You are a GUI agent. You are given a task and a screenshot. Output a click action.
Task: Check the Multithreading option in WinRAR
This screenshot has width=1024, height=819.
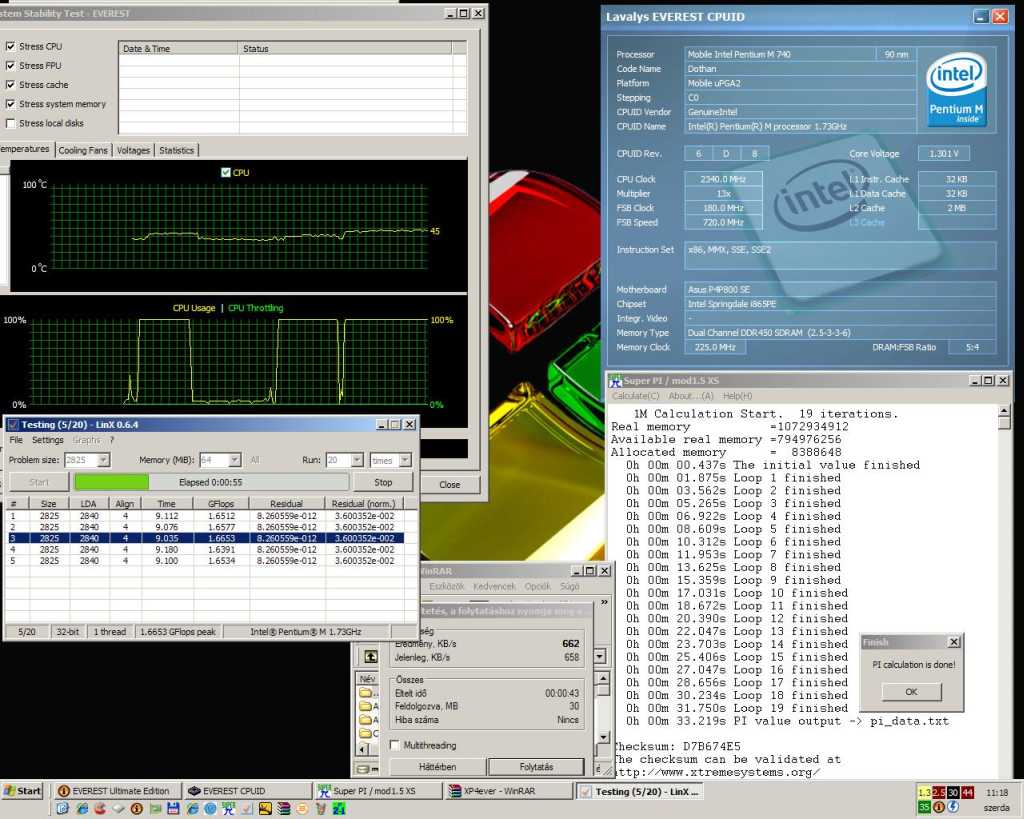point(395,745)
